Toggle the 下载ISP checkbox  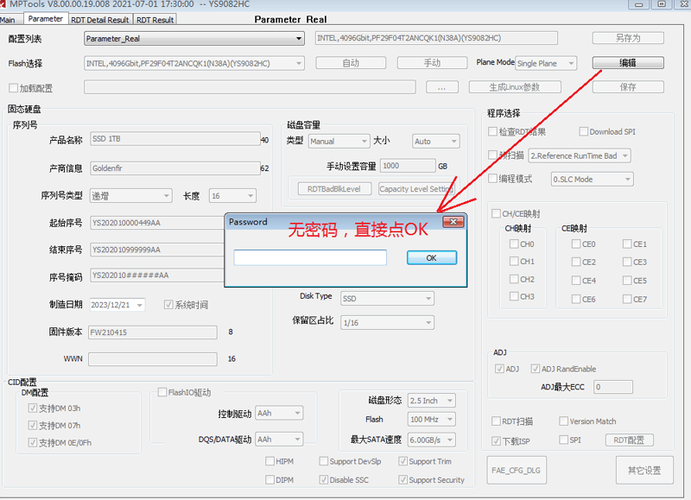pyautogui.click(x=496, y=441)
